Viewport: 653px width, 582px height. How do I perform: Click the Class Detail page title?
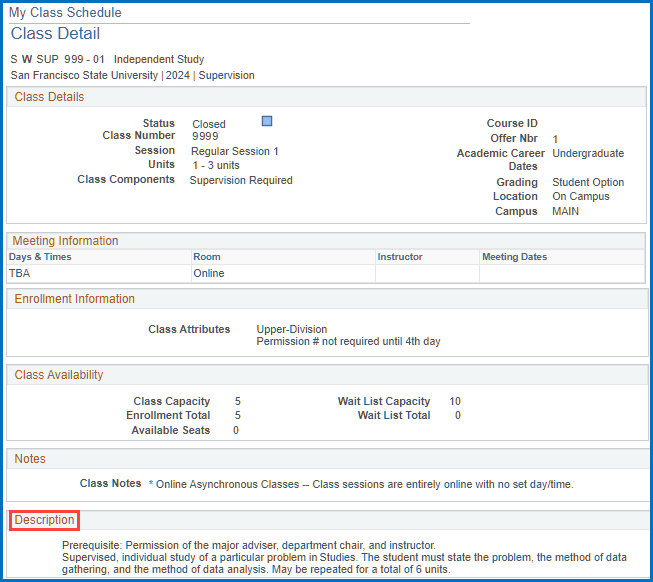click(55, 34)
